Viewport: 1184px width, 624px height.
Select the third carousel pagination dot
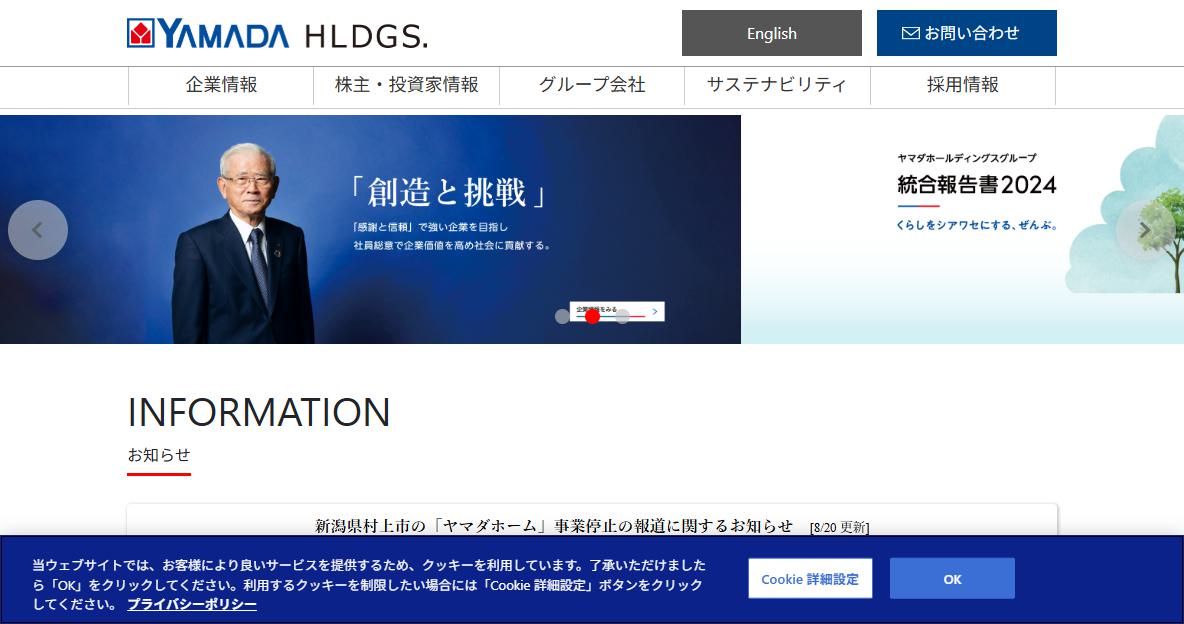point(622,317)
